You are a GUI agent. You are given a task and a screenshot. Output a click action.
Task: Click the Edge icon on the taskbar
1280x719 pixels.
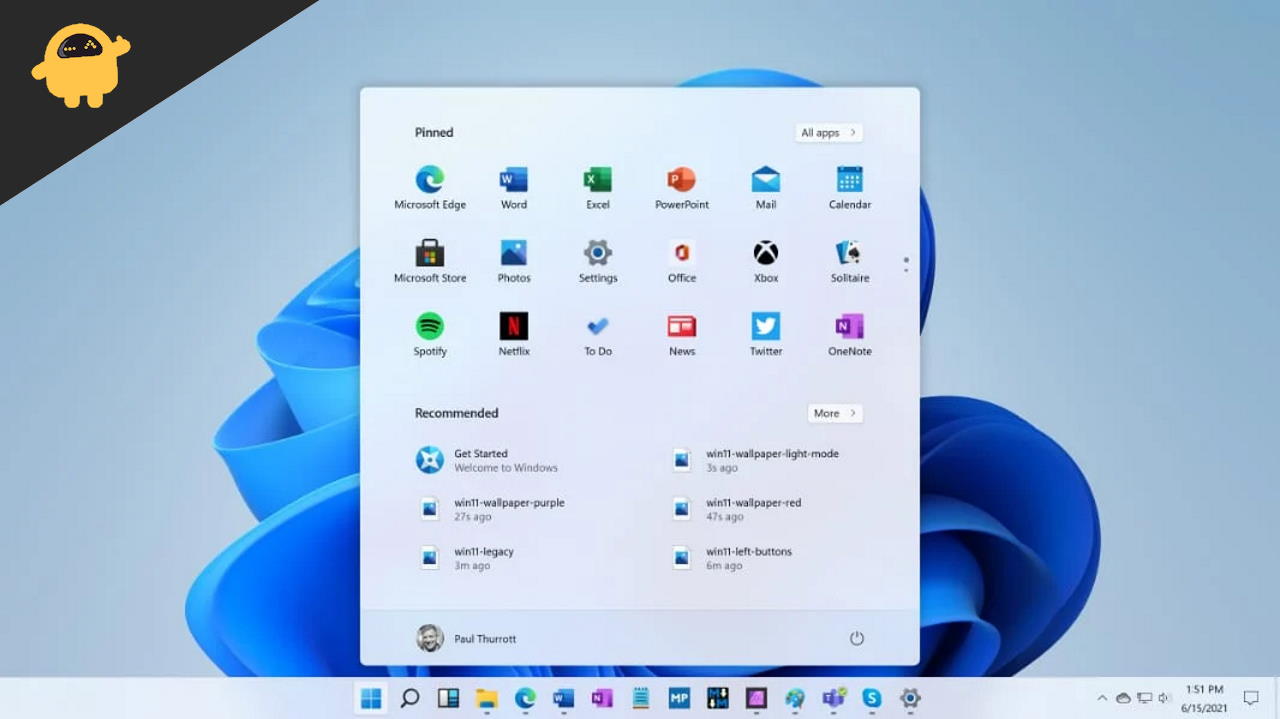pos(525,698)
